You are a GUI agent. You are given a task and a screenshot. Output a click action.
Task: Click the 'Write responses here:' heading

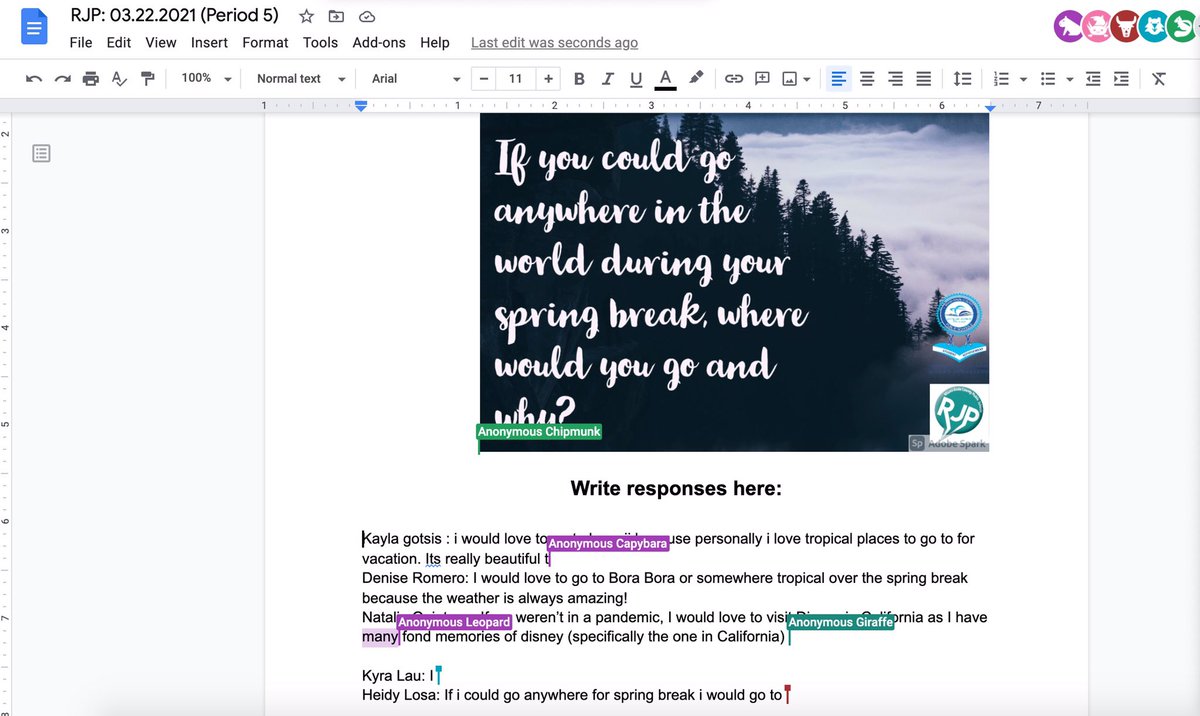pos(676,489)
